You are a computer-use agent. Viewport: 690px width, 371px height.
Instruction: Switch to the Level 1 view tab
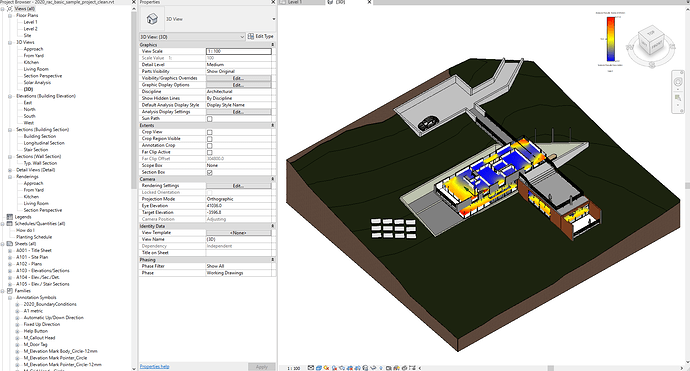295,2
